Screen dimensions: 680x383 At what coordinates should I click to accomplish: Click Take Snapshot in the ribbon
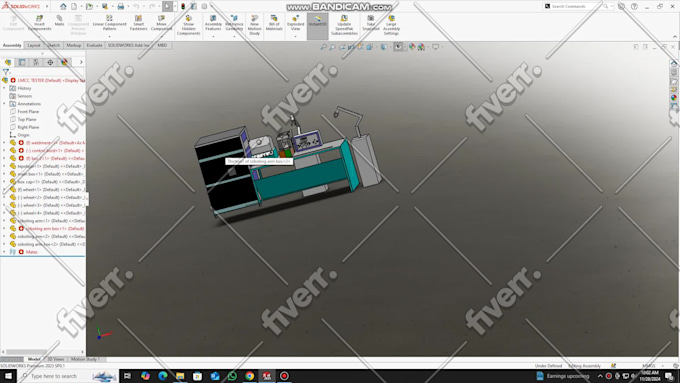click(371, 23)
